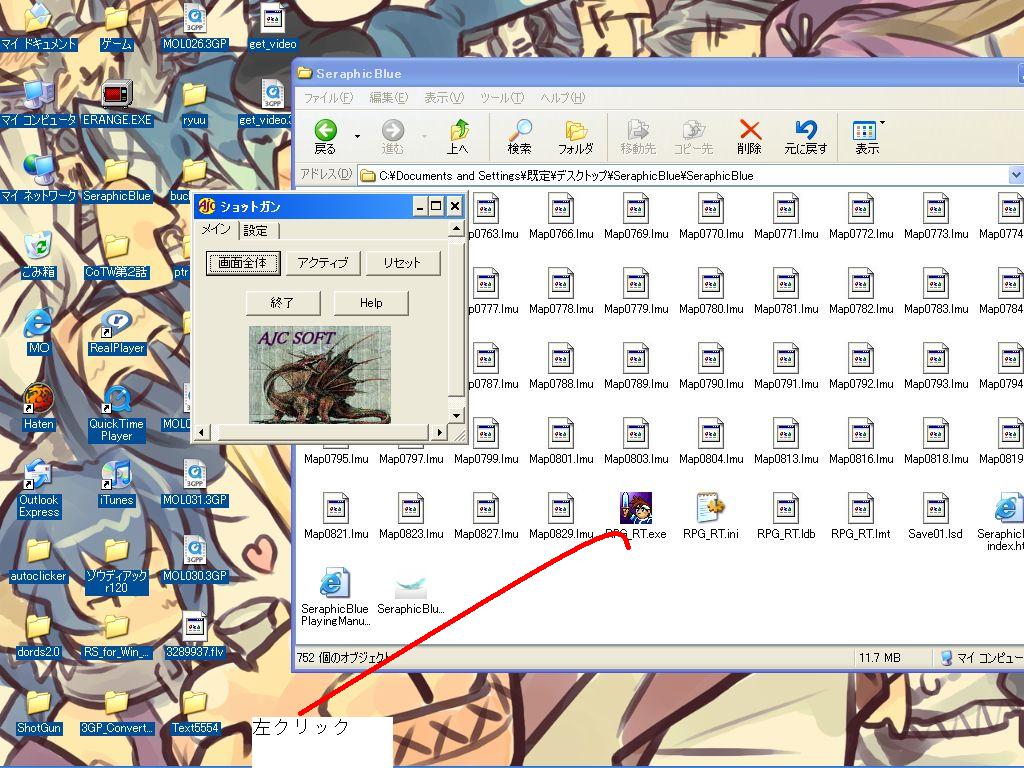Click the アクティブ capture button
This screenshot has width=1024, height=768.
(x=323, y=263)
